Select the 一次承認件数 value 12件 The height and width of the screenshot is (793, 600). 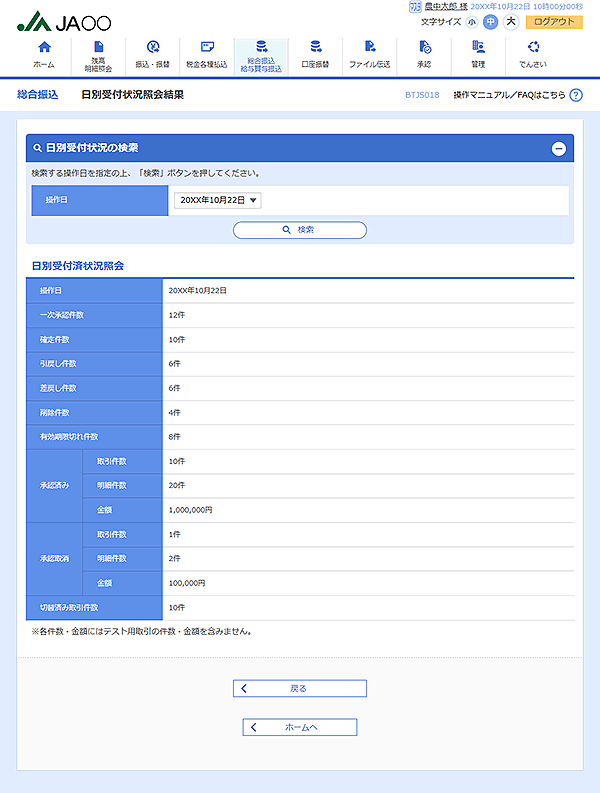point(177,315)
